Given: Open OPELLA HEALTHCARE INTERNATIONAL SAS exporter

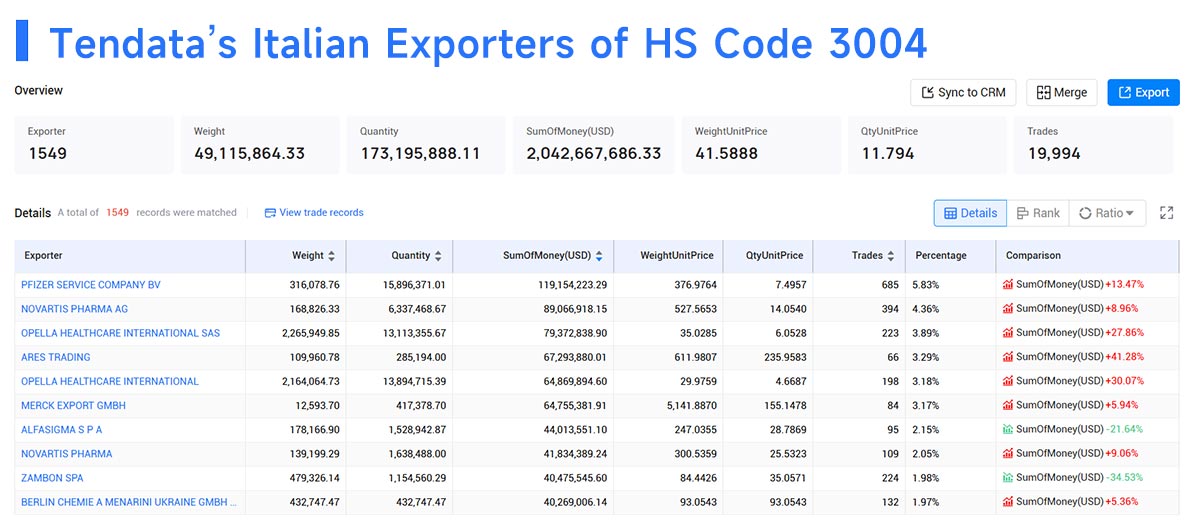Looking at the screenshot, I should pos(121,333).
